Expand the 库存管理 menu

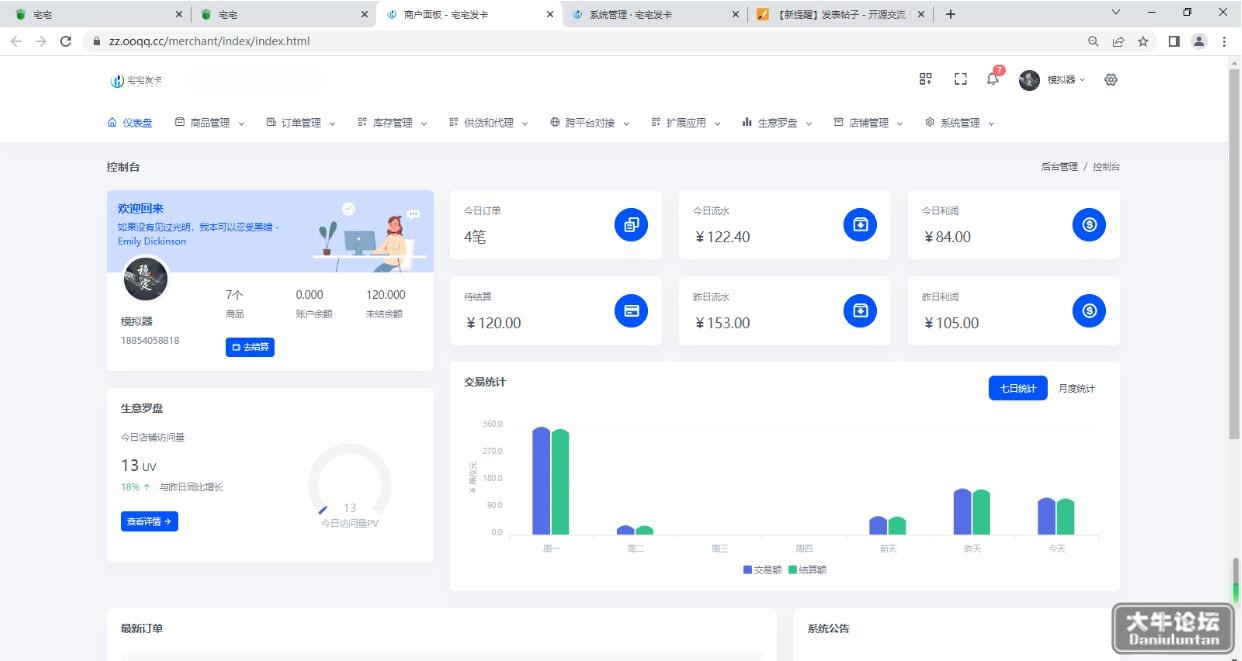(x=392, y=123)
